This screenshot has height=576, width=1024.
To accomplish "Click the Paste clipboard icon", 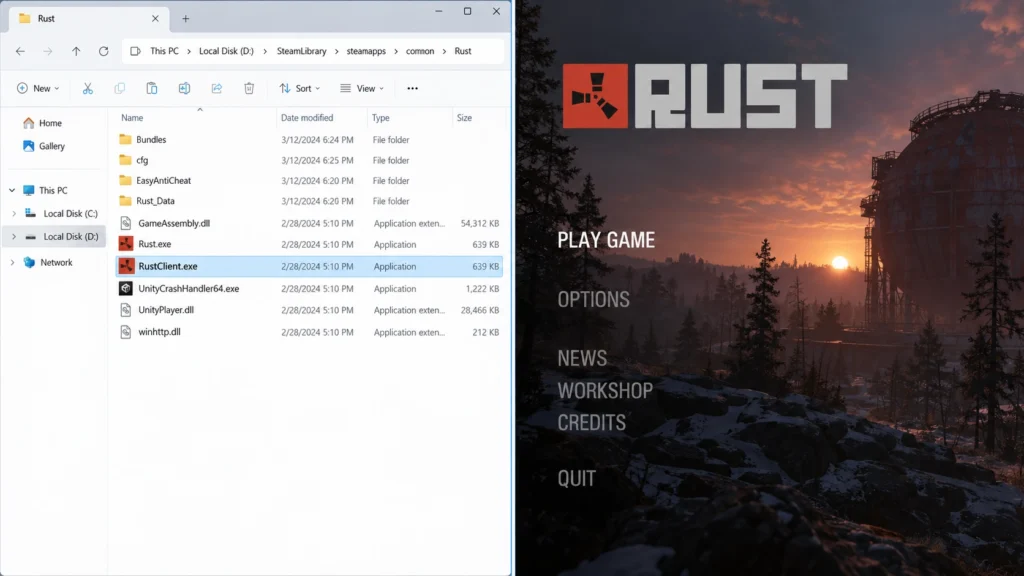I will (152, 88).
